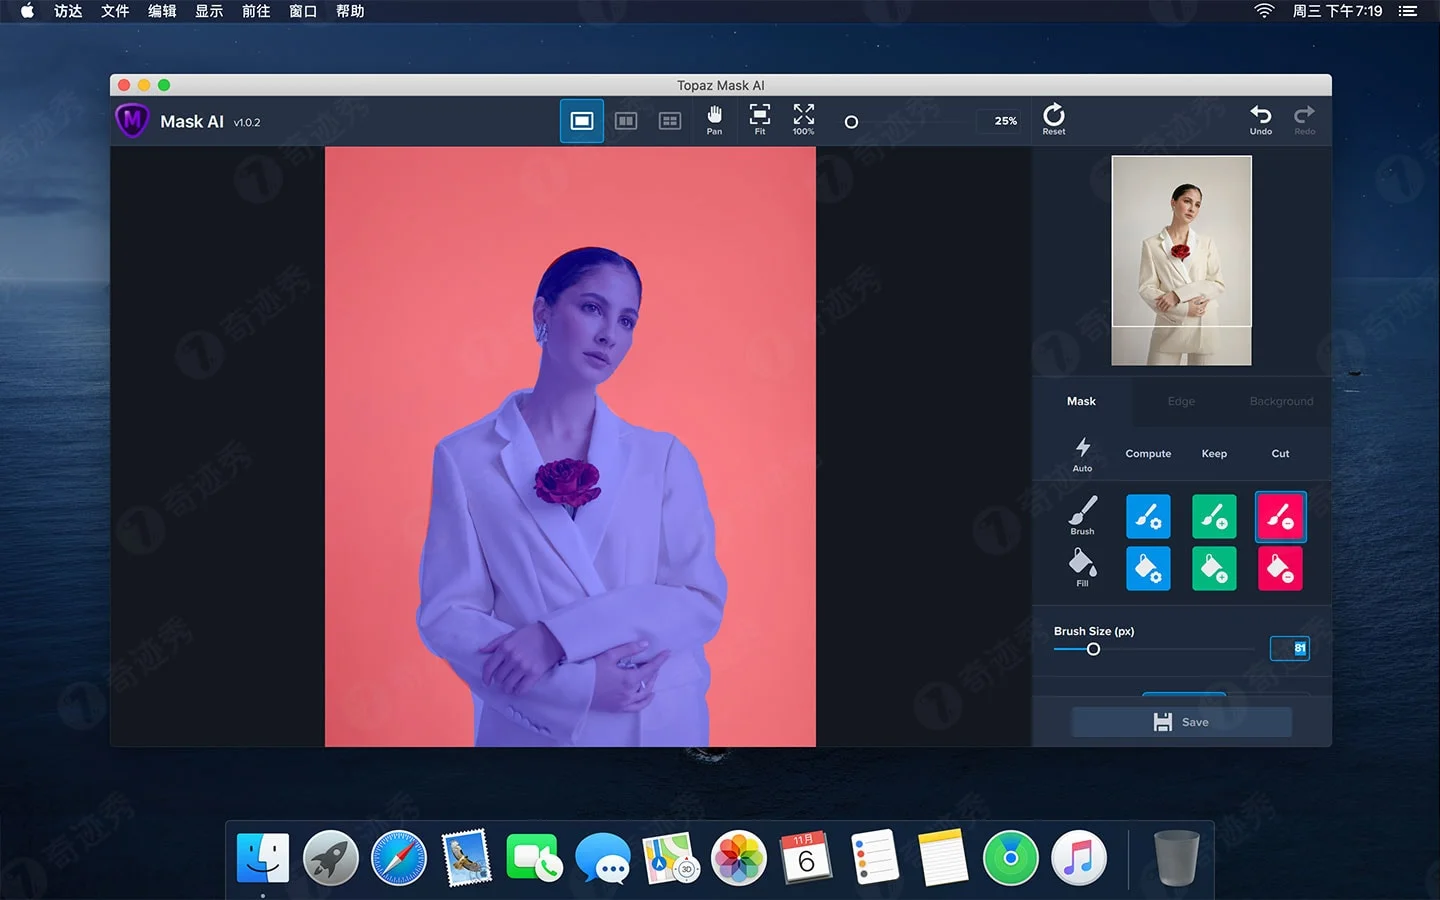Select the red Cut brush tool
Image resolution: width=1440 pixels, height=900 pixels.
(1280, 517)
